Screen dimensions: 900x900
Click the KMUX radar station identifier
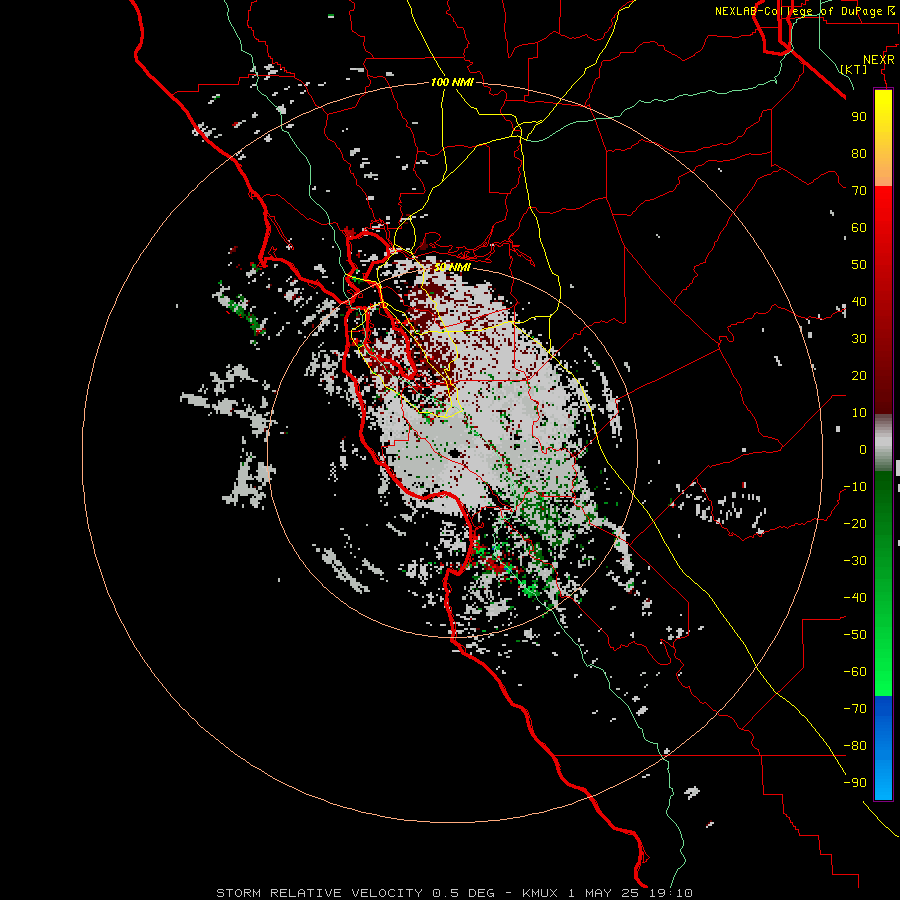[540, 893]
